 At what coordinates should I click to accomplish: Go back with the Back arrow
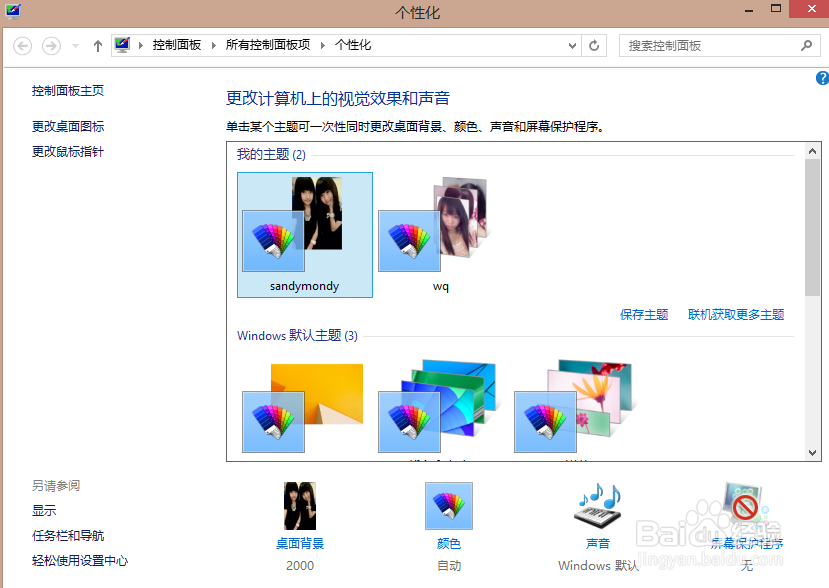point(22,46)
